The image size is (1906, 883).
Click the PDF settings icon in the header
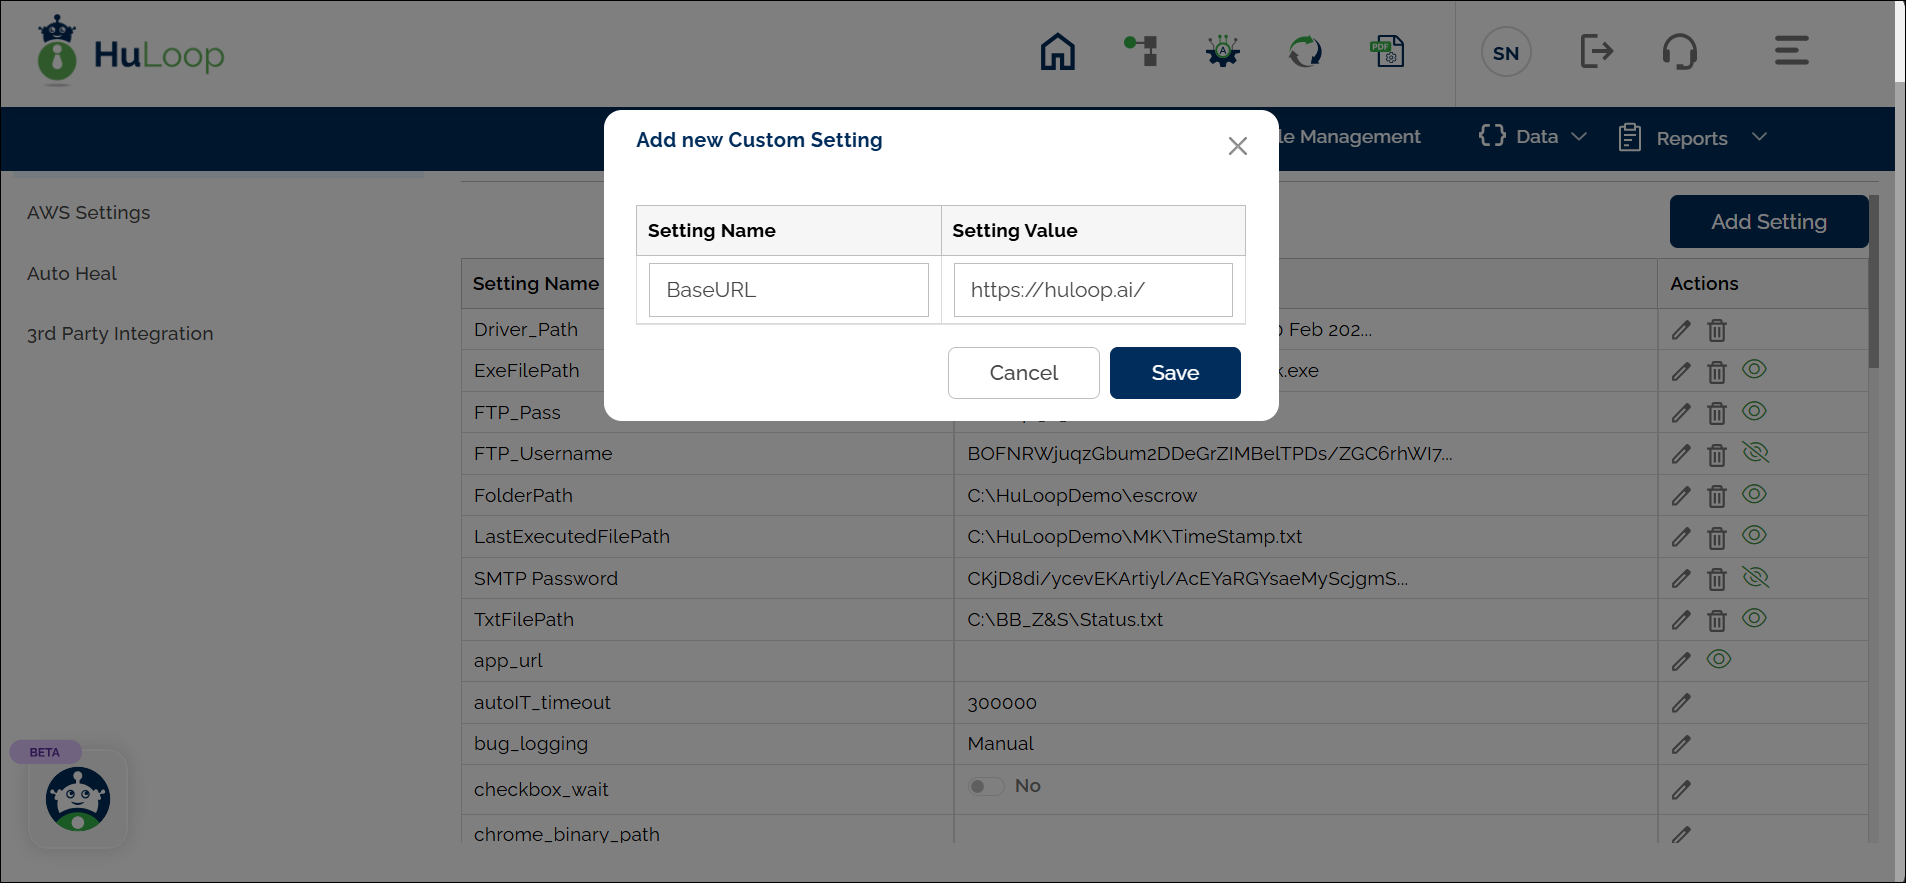click(1387, 52)
